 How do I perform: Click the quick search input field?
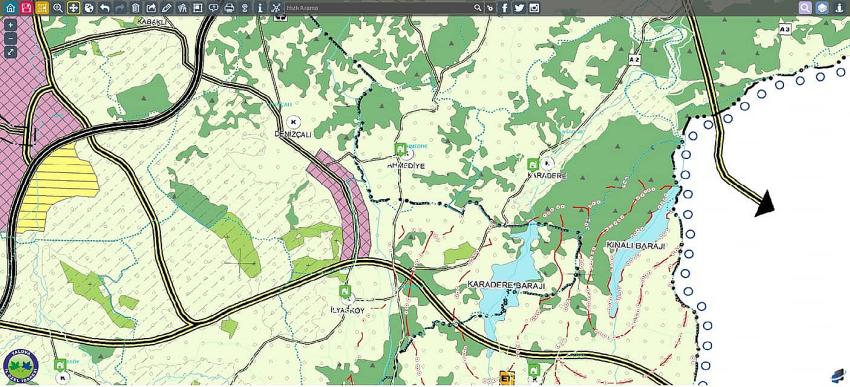pos(378,8)
